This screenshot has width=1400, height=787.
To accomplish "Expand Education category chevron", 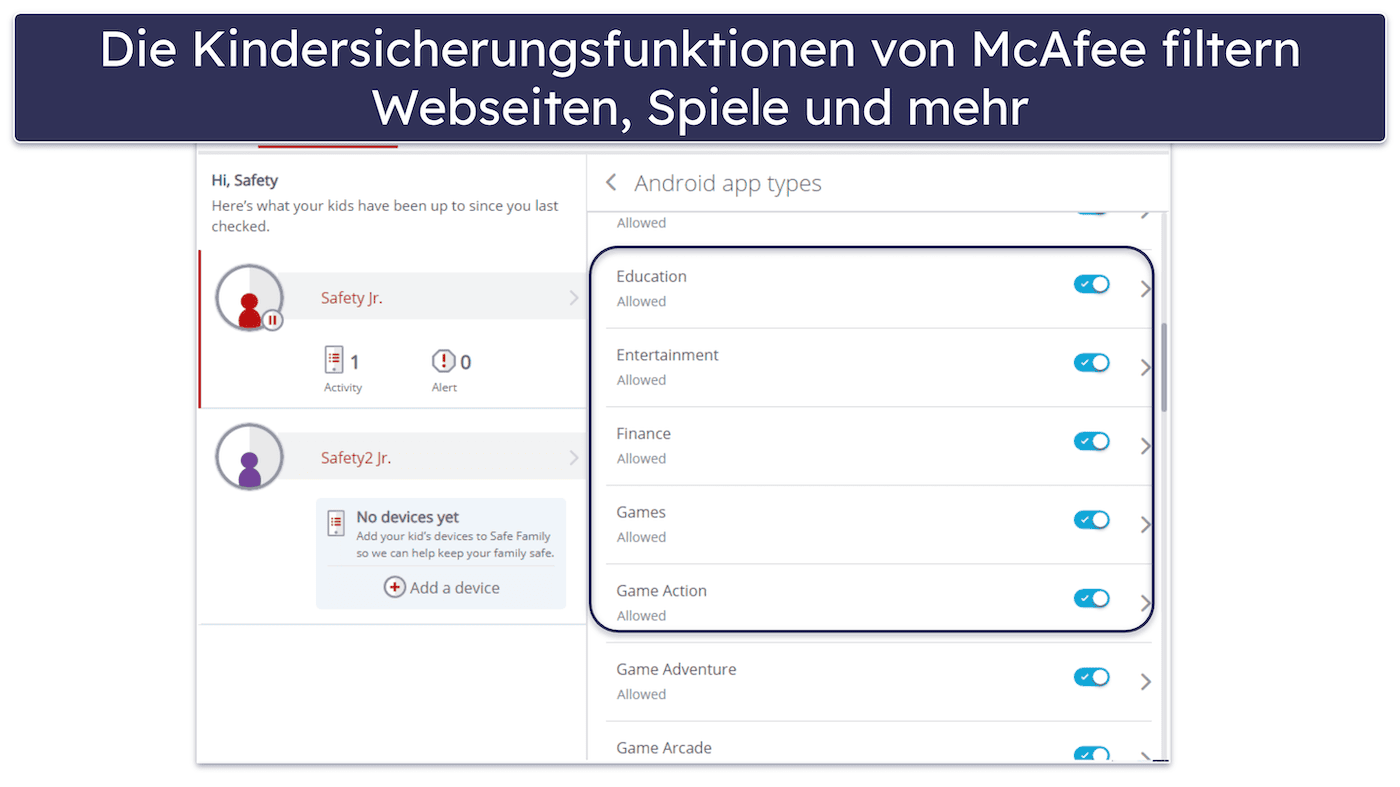I will [1146, 289].
